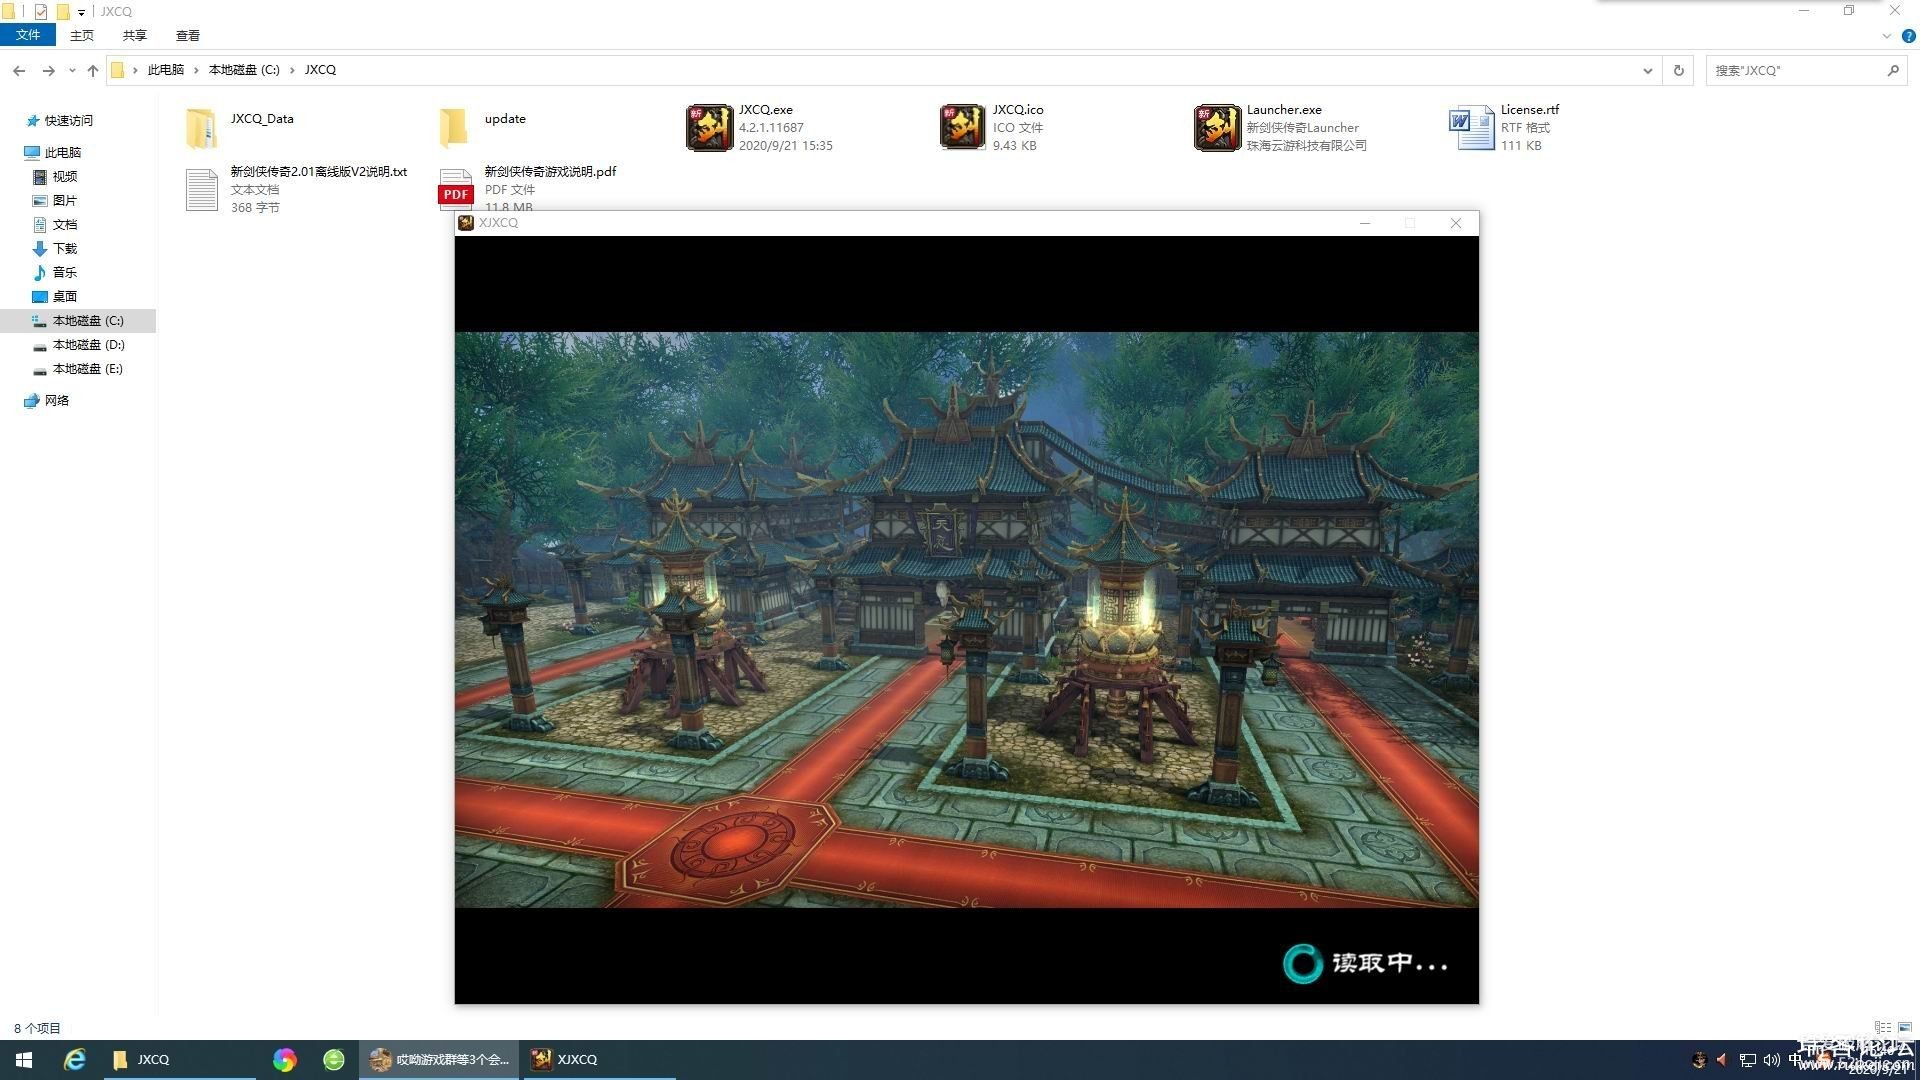This screenshot has width=1920, height=1080.
Task: Click the new folder quick access icon
Action: (63, 12)
